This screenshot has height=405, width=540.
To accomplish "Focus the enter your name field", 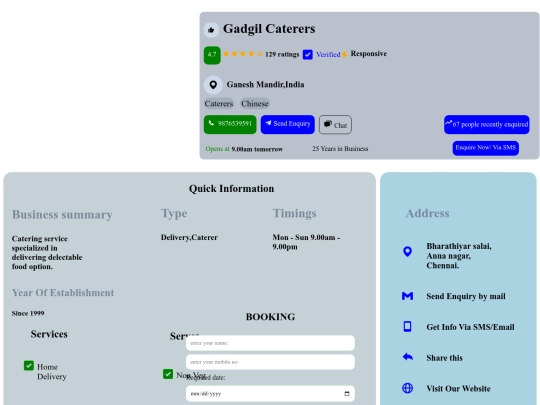I will point(270,343).
